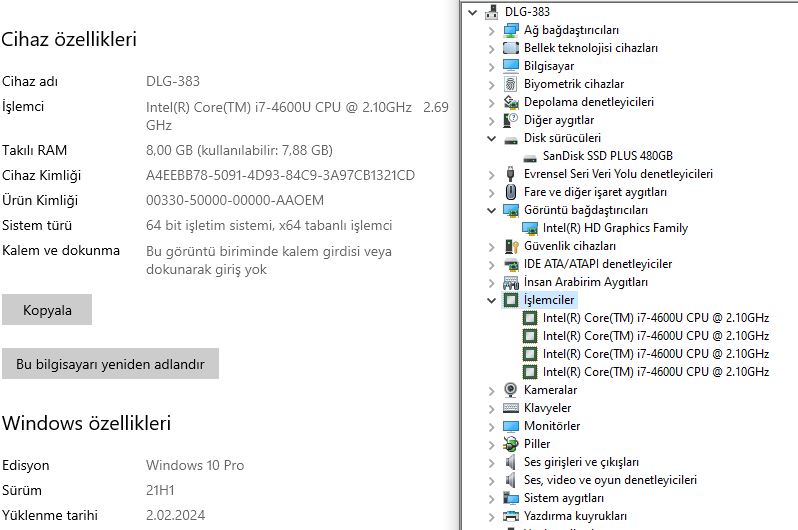Click the device name value DLG-383
The width and height of the screenshot is (798, 530).
(x=173, y=81)
